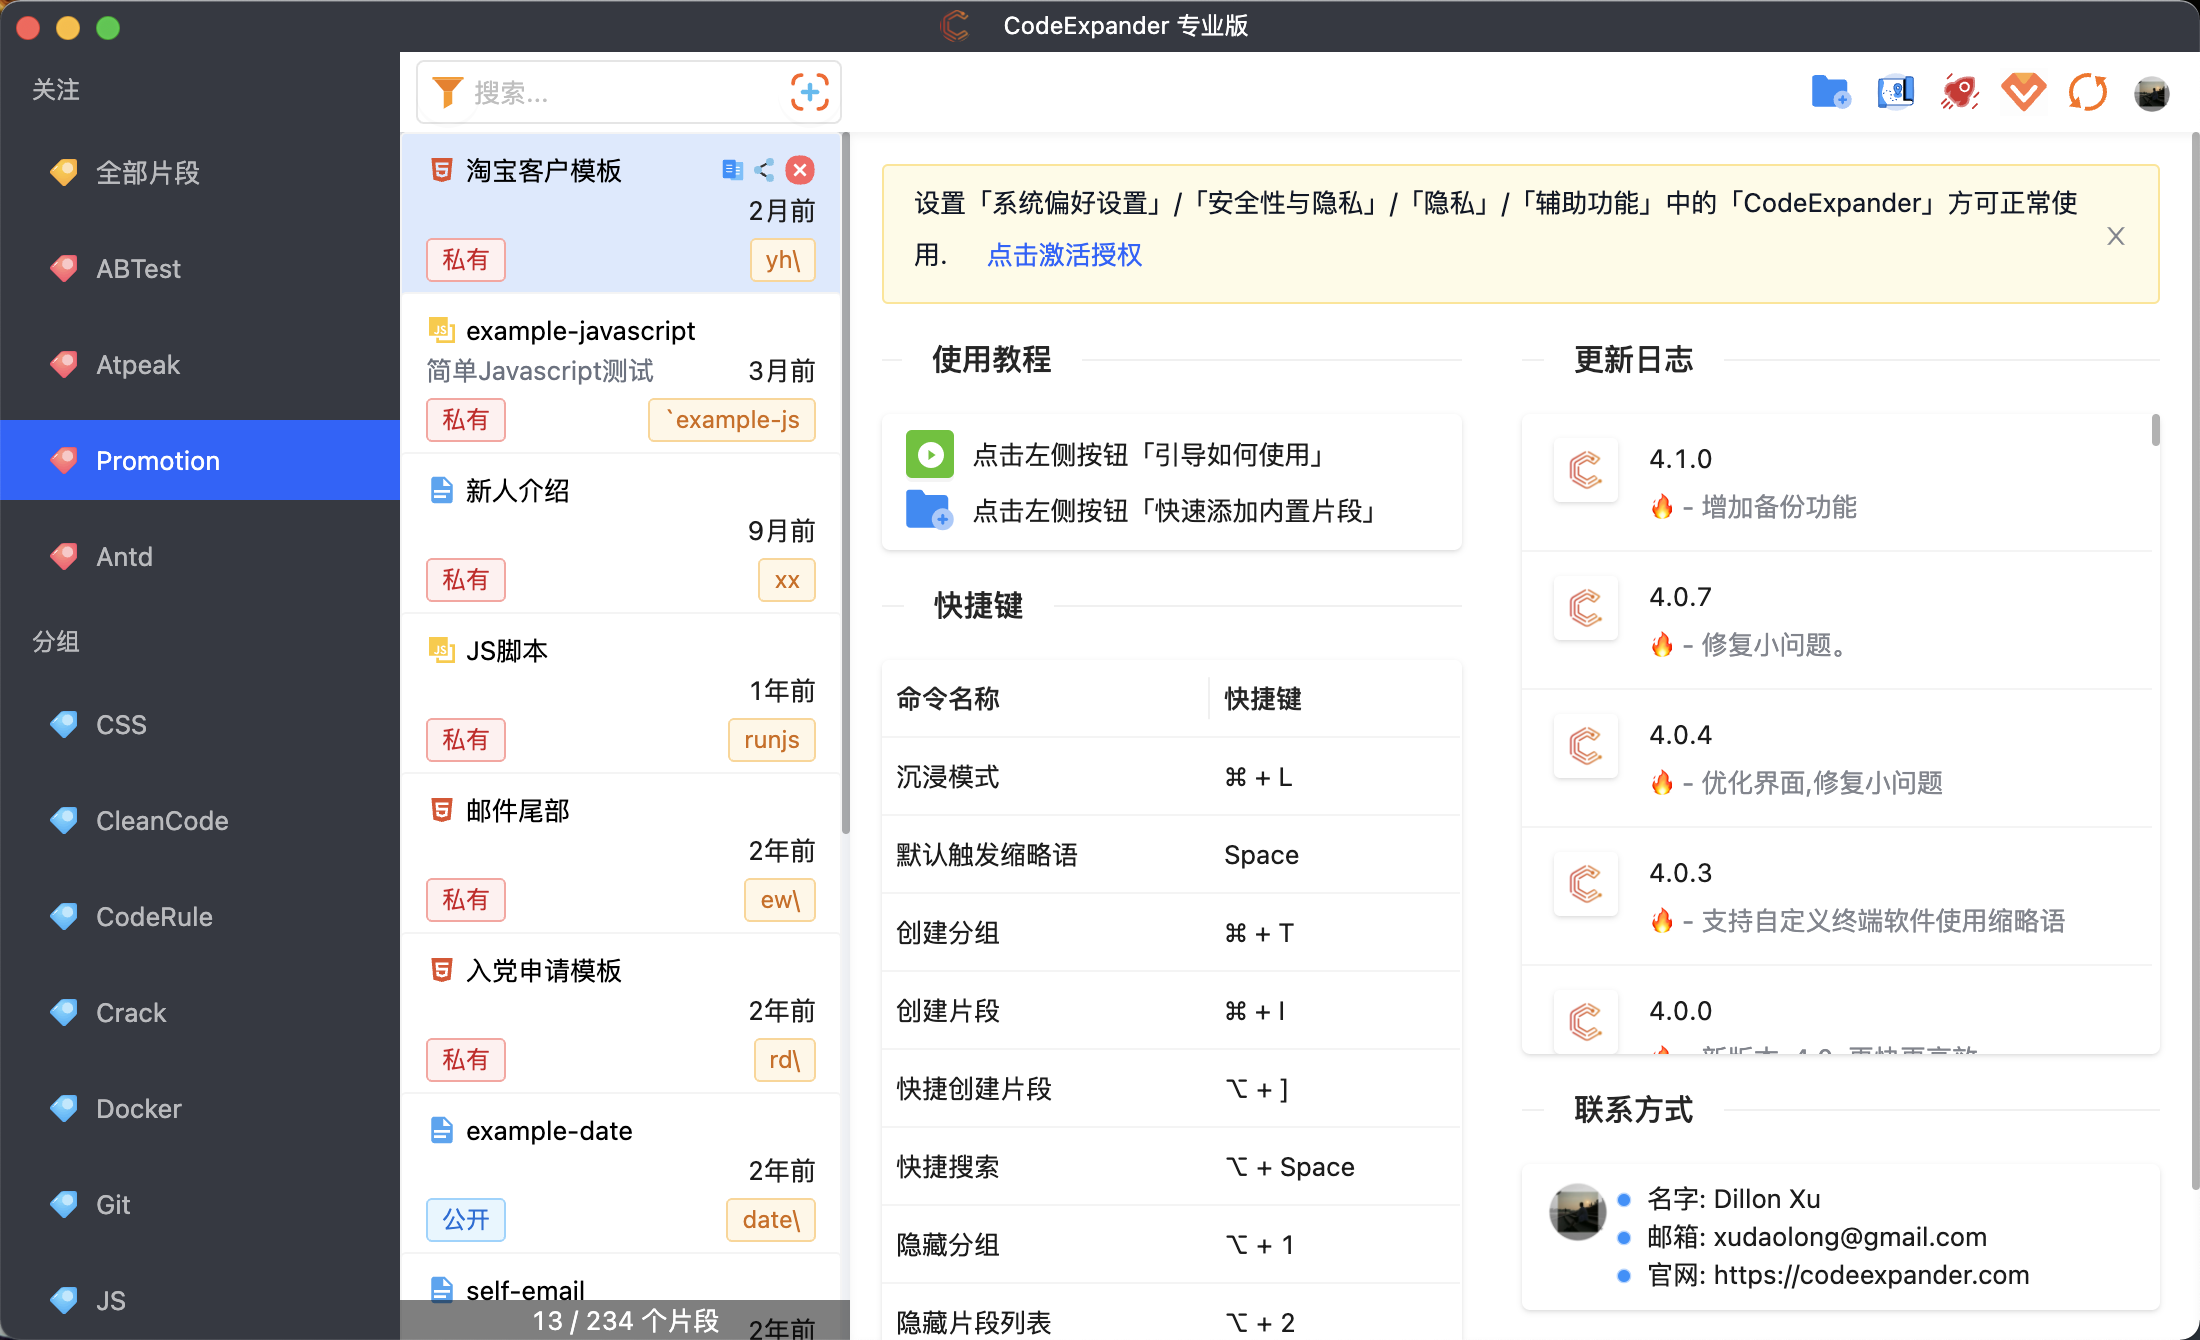Click the 私有 tag on 新人介绍 snippet
2200x1340 pixels.
pyautogui.click(x=466, y=579)
